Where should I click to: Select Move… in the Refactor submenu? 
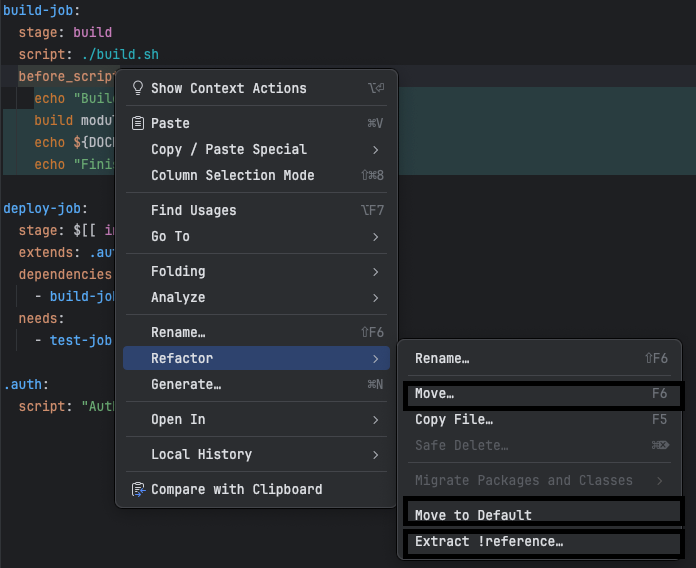click(x=539, y=393)
